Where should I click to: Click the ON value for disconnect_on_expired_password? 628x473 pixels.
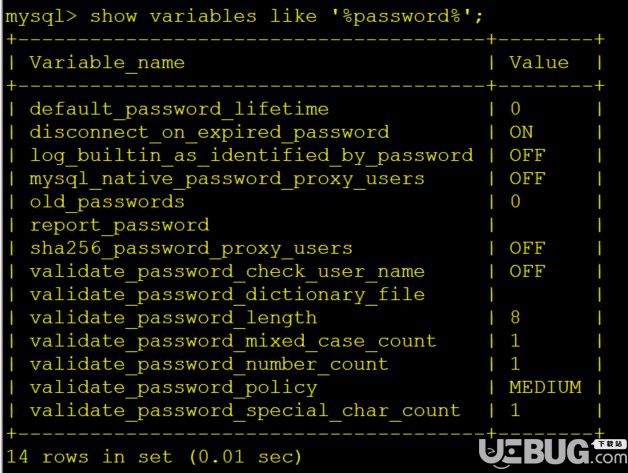click(521, 132)
